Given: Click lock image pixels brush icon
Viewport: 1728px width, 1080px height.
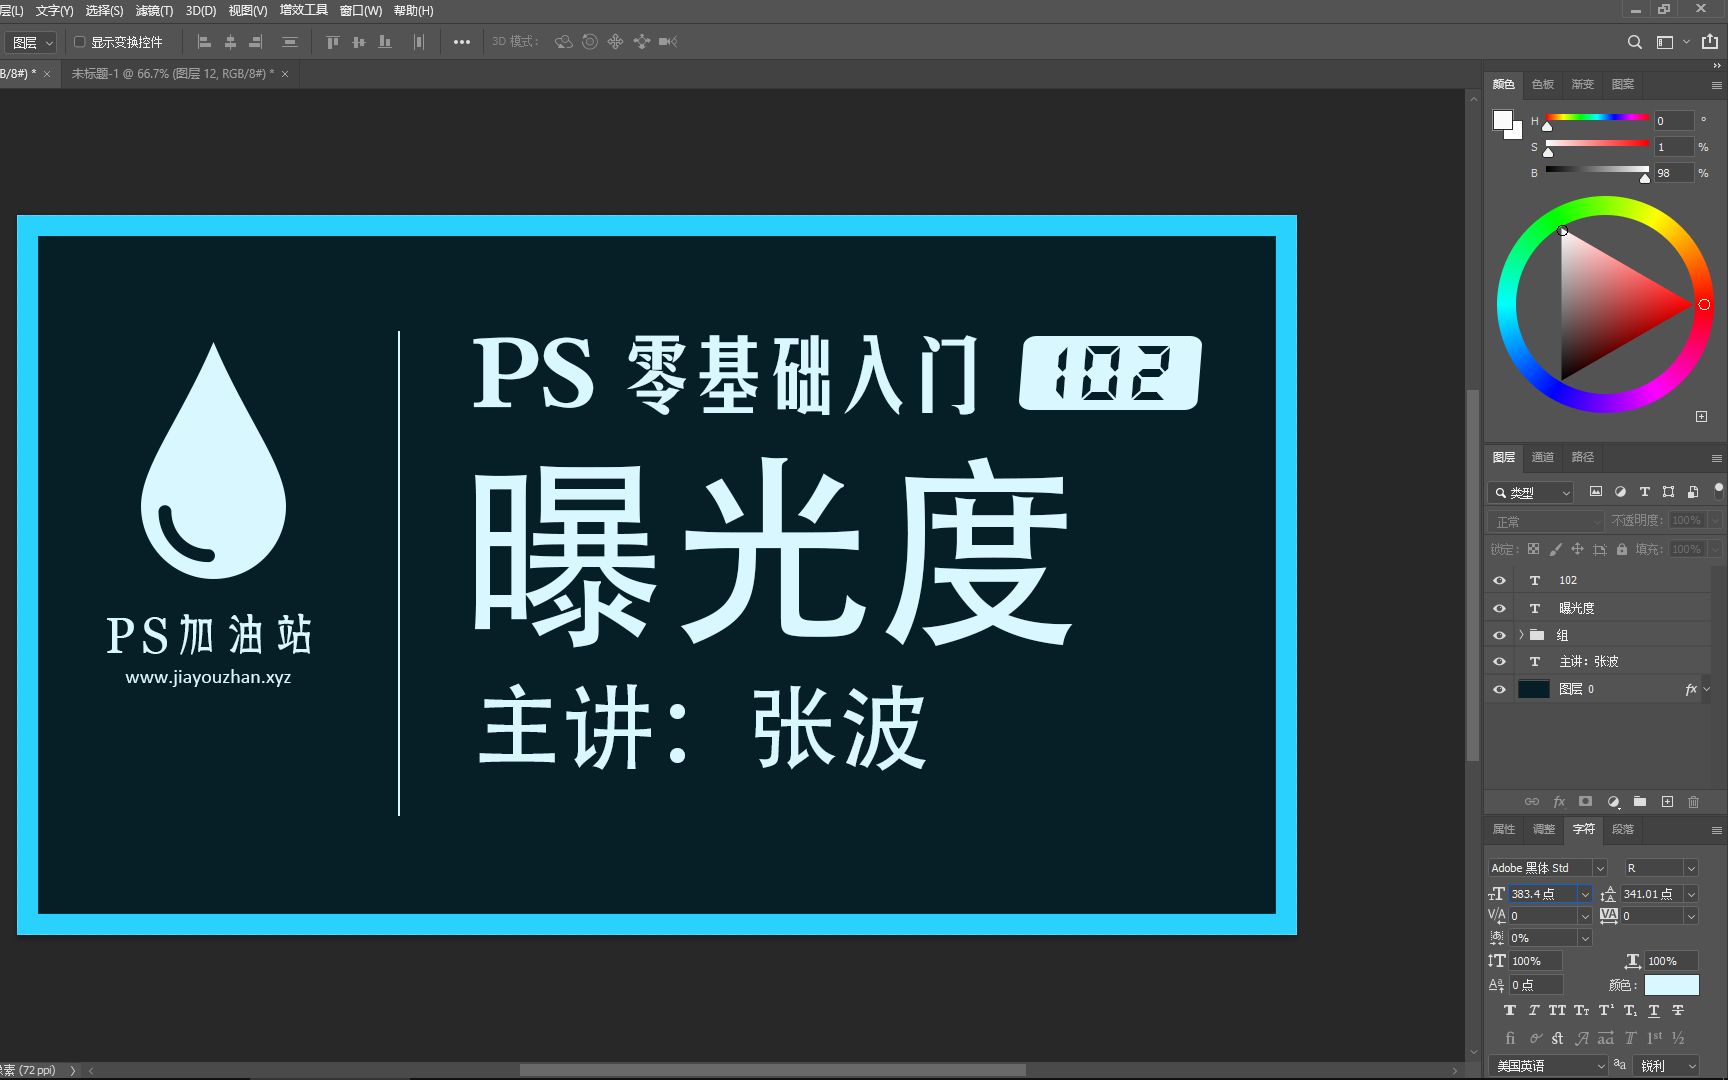Looking at the screenshot, I should click(x=1555, y=549).
